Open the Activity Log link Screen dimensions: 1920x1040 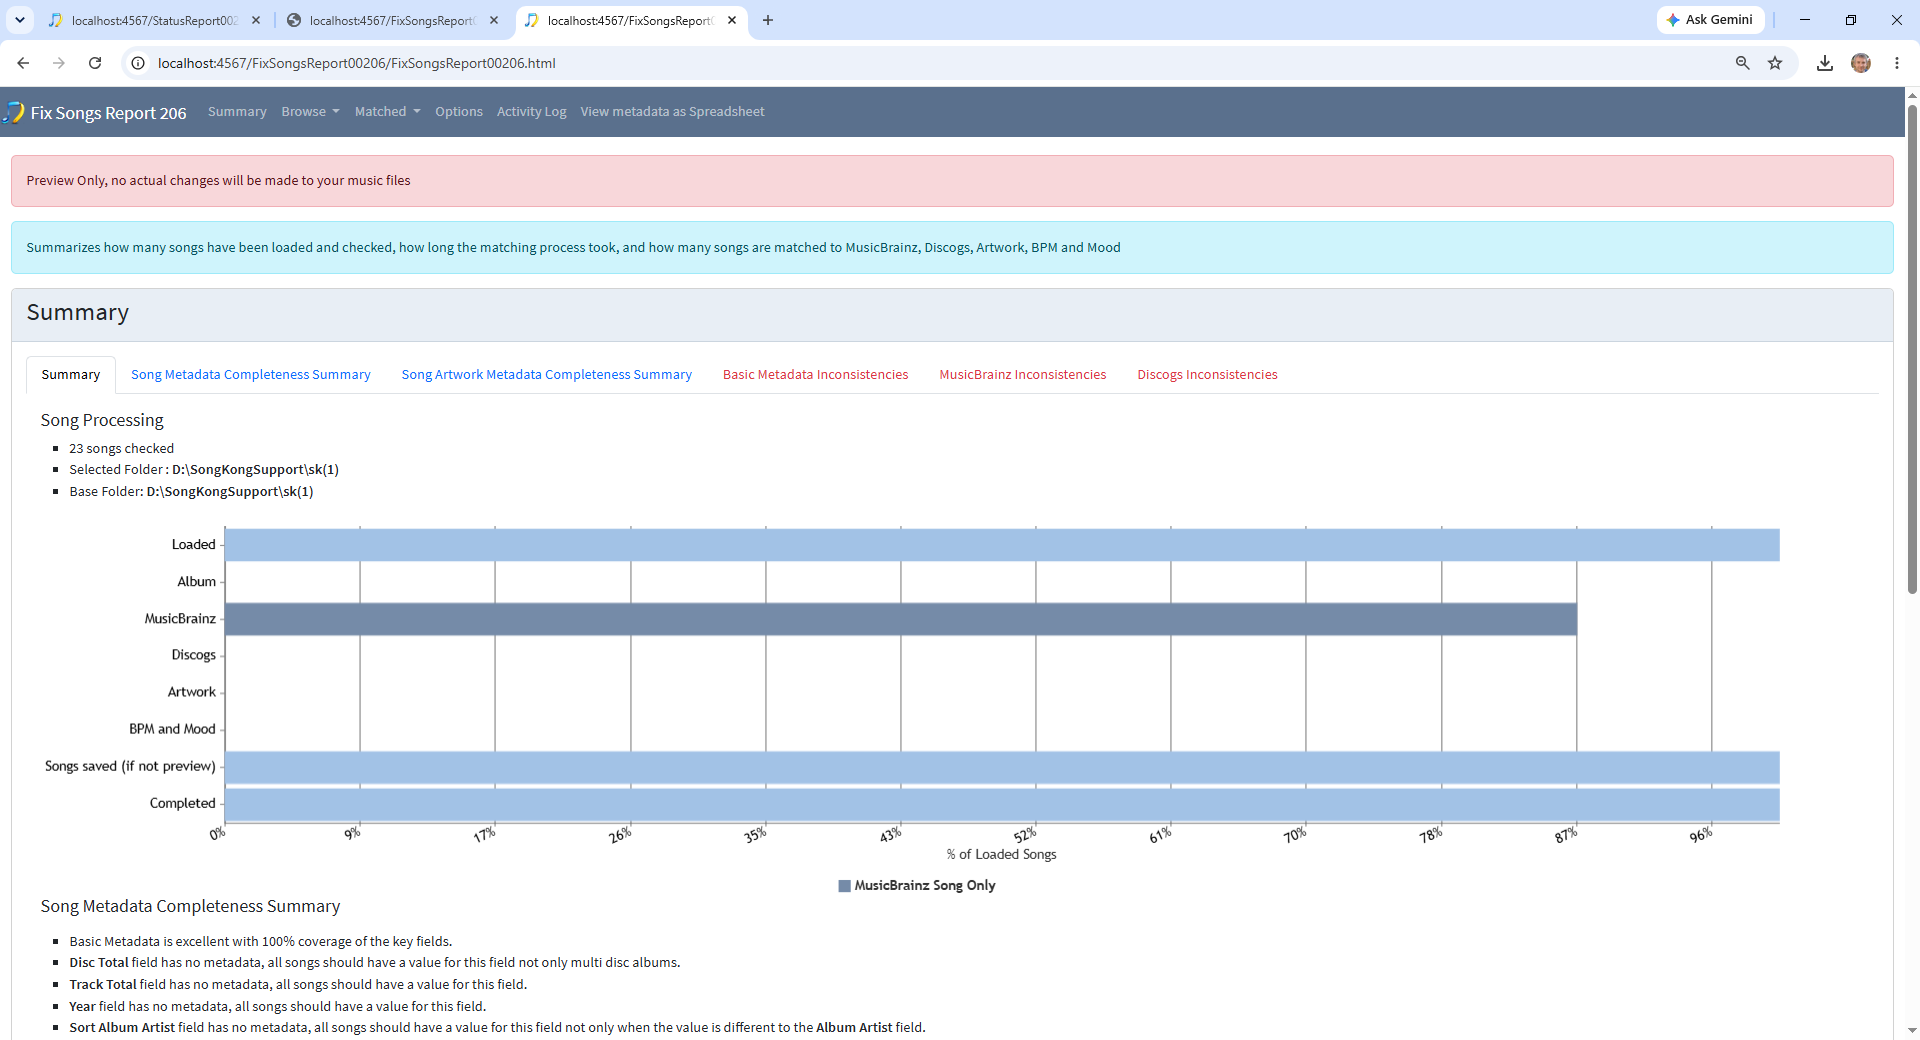[x=531, y=112]
